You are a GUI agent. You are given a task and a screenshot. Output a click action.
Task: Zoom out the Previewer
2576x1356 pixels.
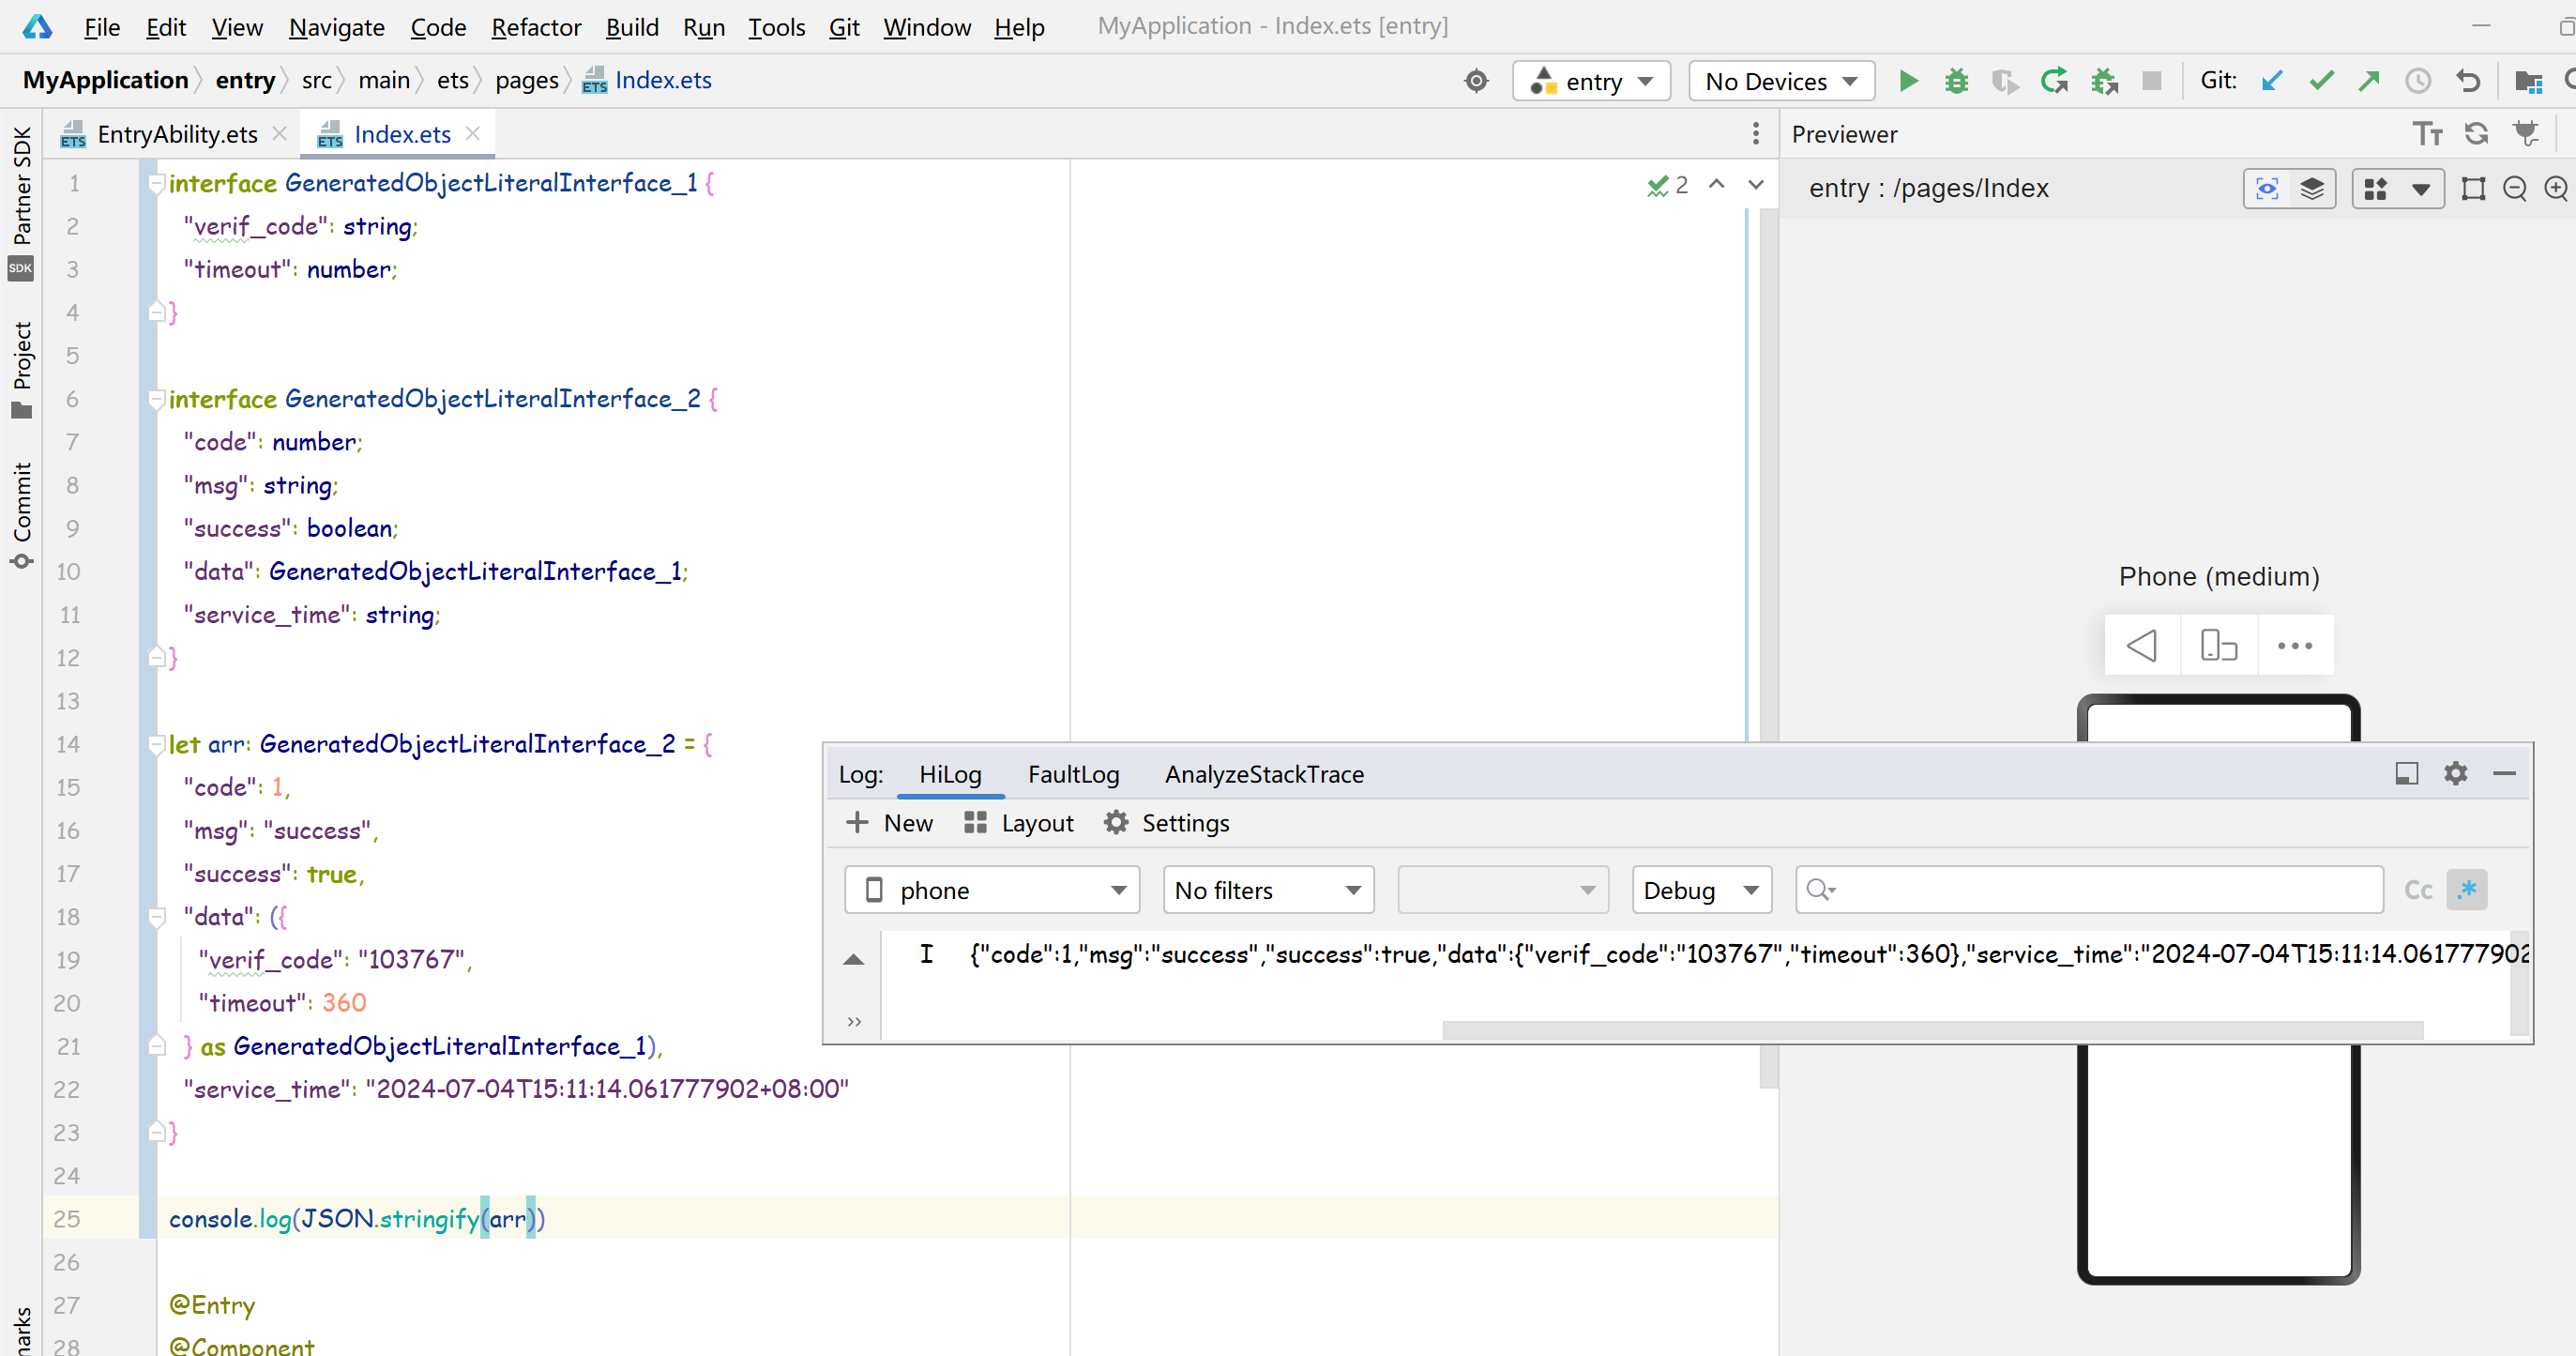[2515, 188]
